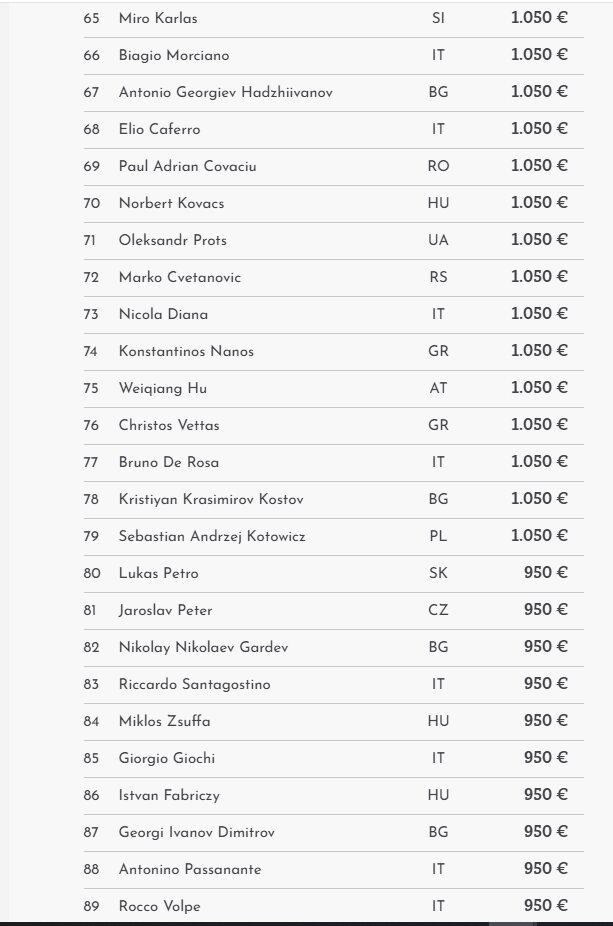613x926 pixels.
Task: Click rank number 73 next to Nicola Diana
Action: [92, 315]
